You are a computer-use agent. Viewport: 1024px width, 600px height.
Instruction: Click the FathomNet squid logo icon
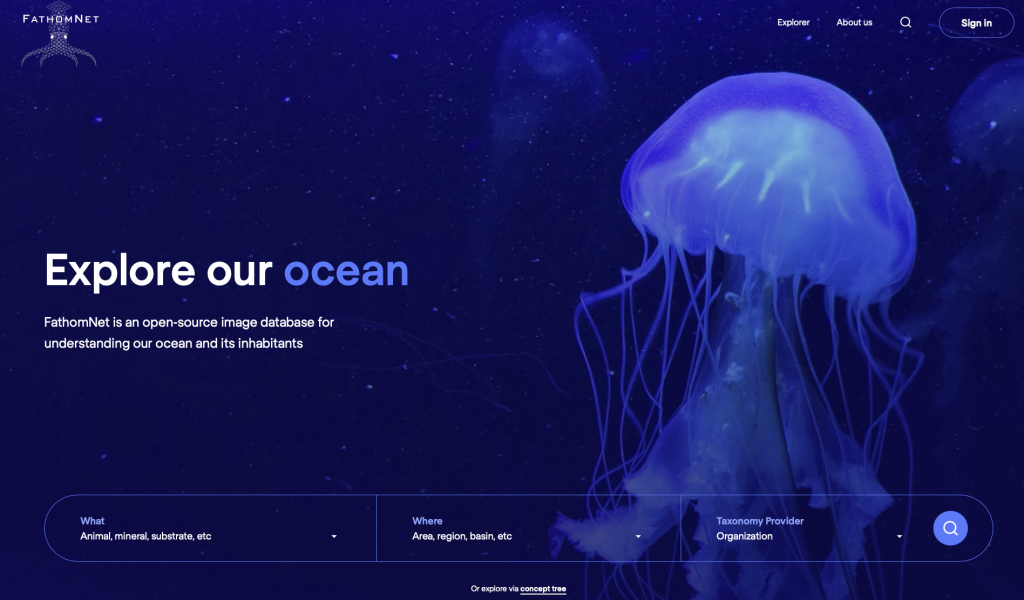pos(59,38)
